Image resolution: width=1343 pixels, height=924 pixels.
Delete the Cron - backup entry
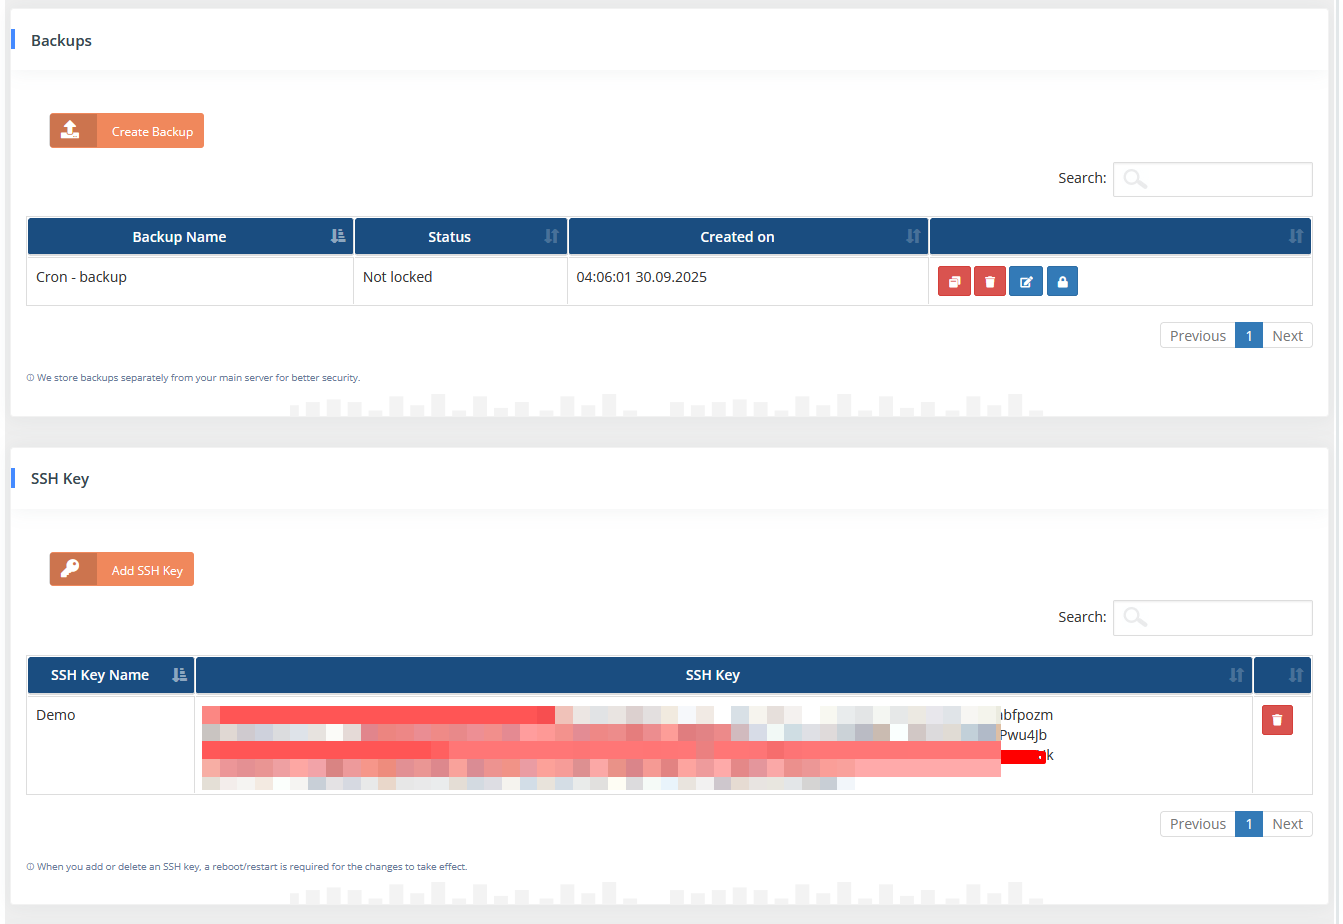pyautogui.click(x=990, y=282)
